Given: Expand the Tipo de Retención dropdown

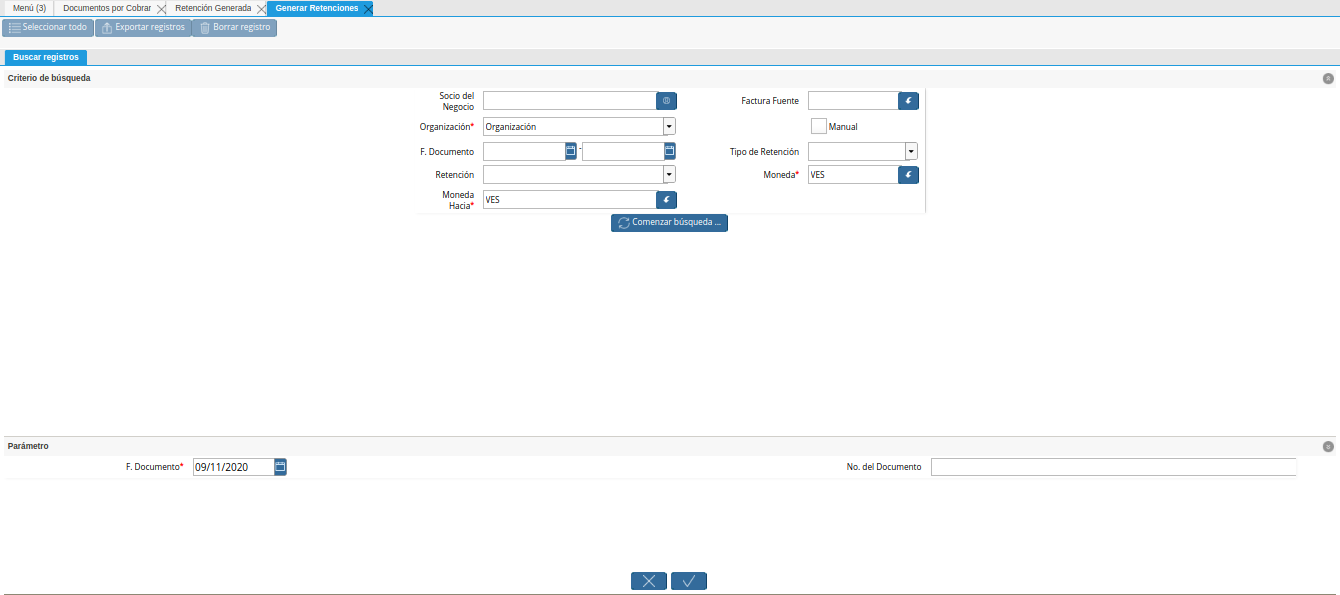Looking at the screenshot, I should point(911,151).
